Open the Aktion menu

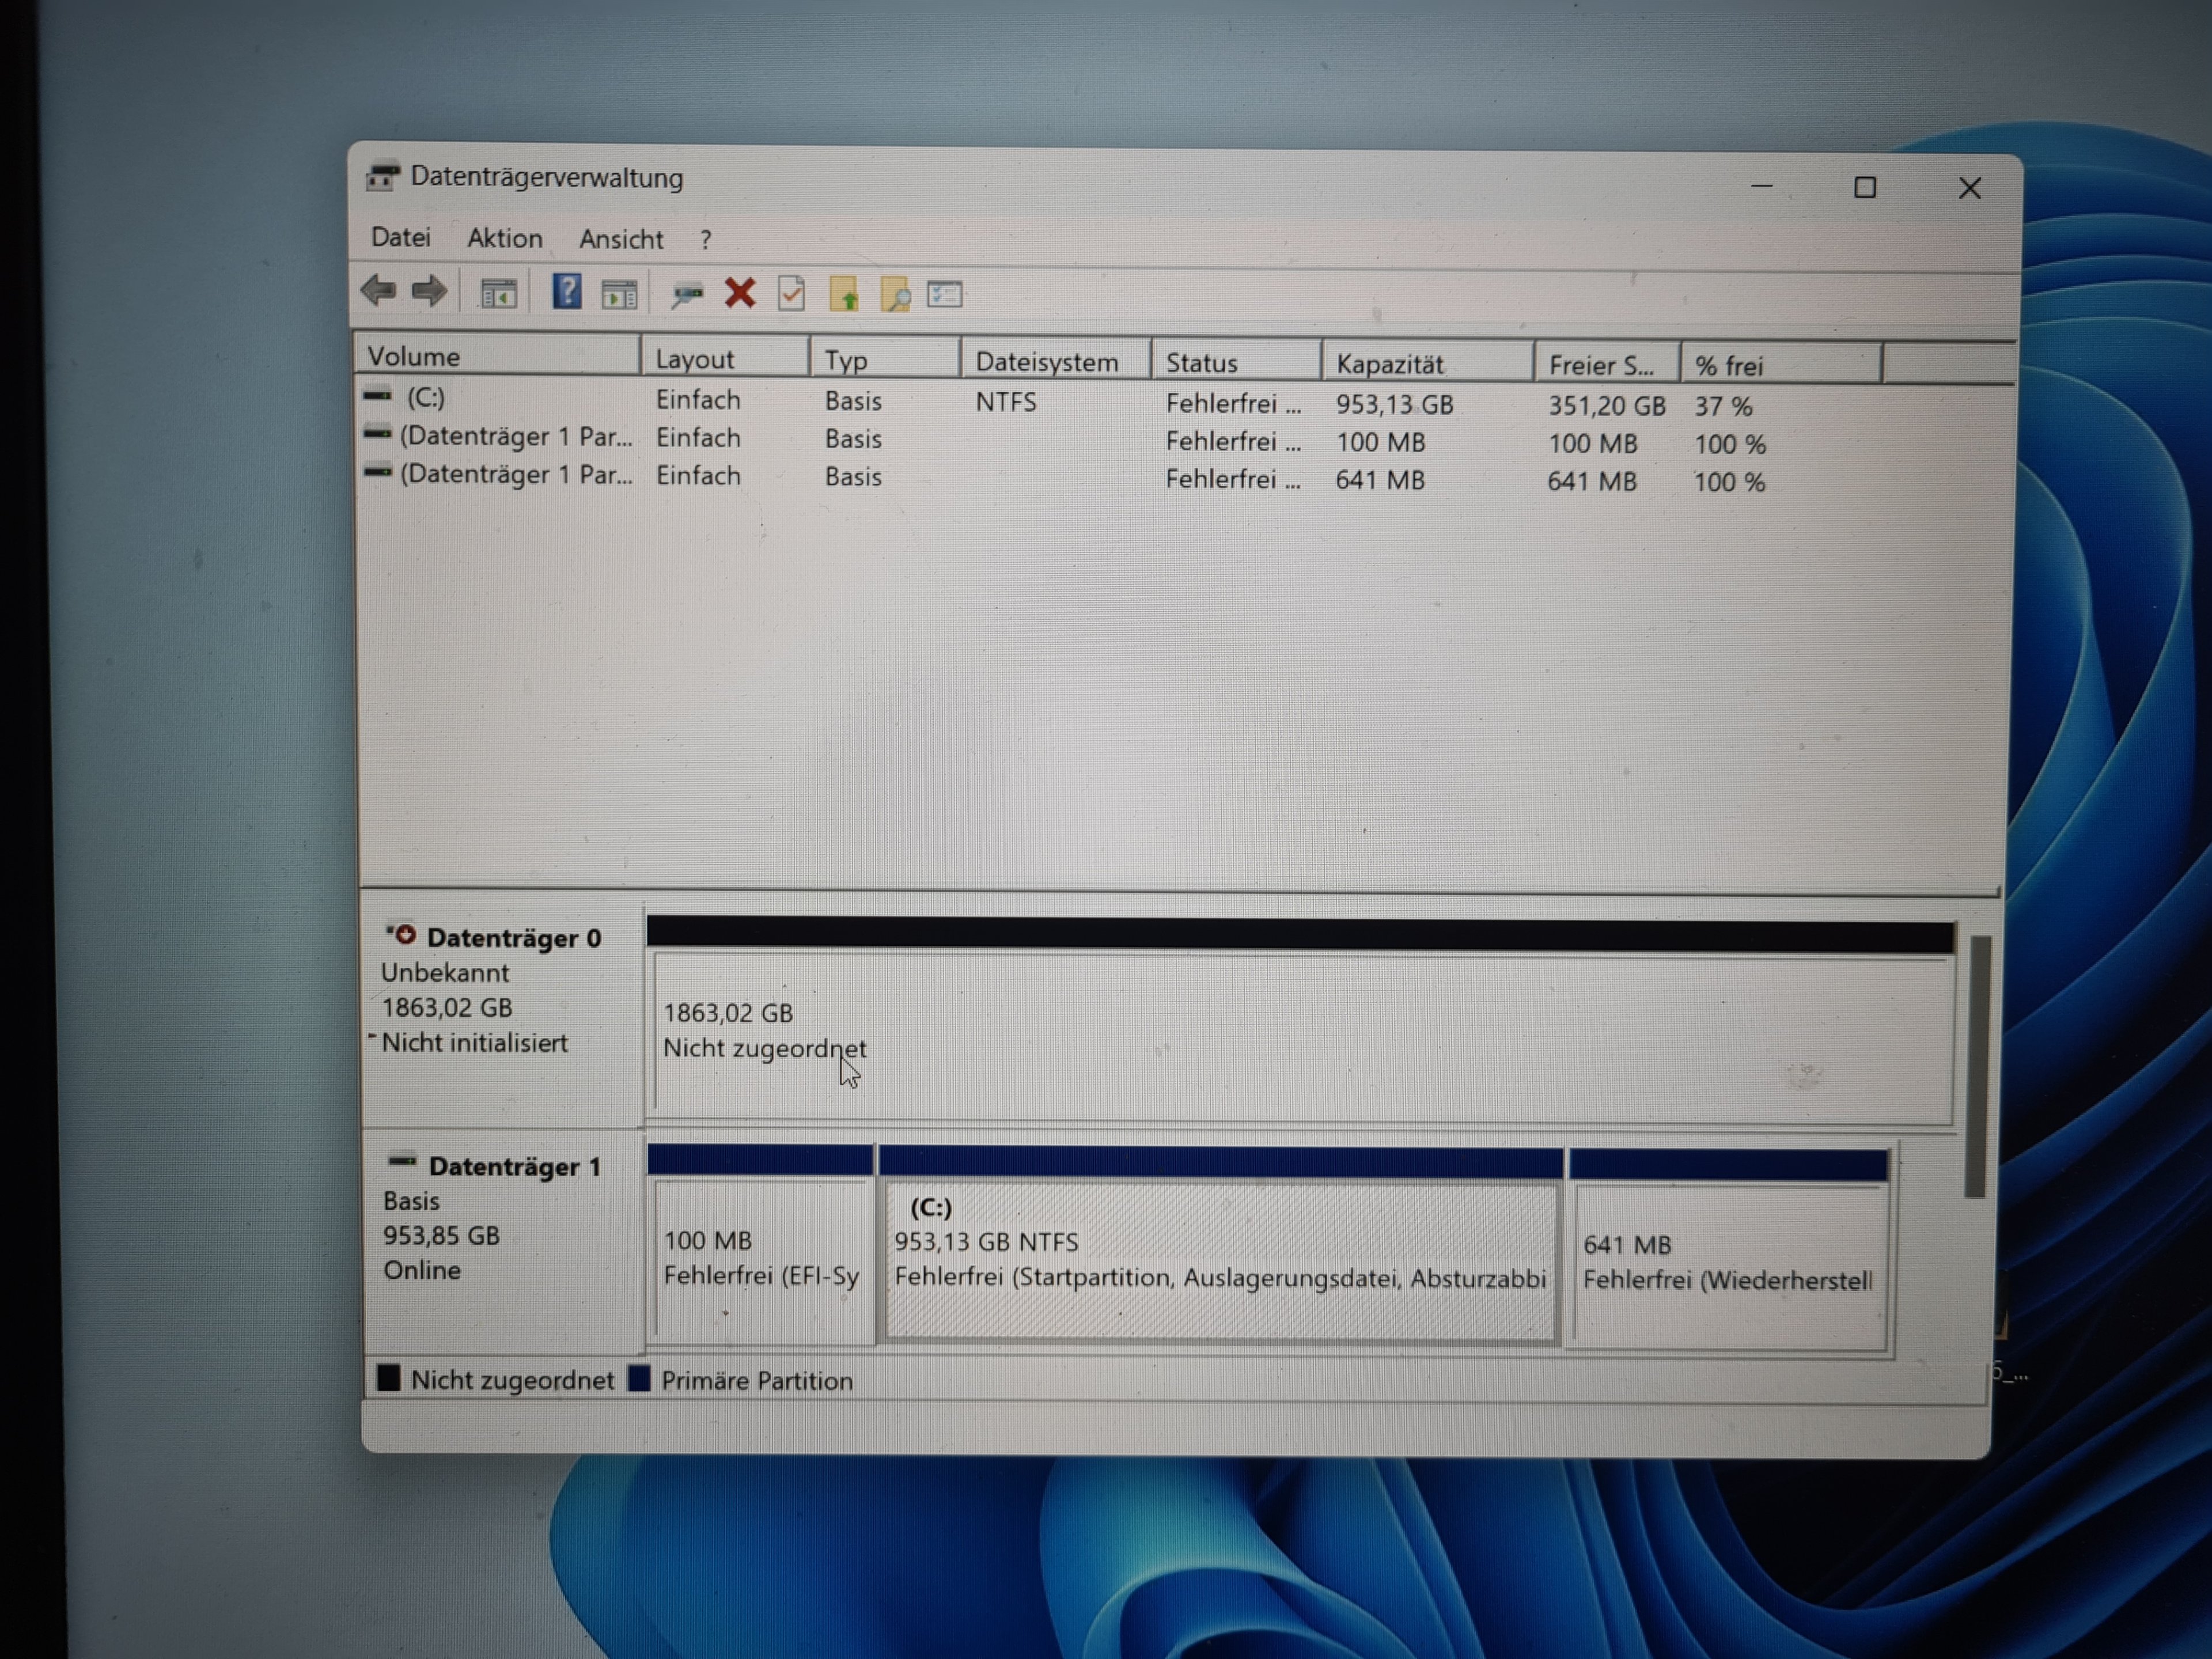(x=504, y=239)
